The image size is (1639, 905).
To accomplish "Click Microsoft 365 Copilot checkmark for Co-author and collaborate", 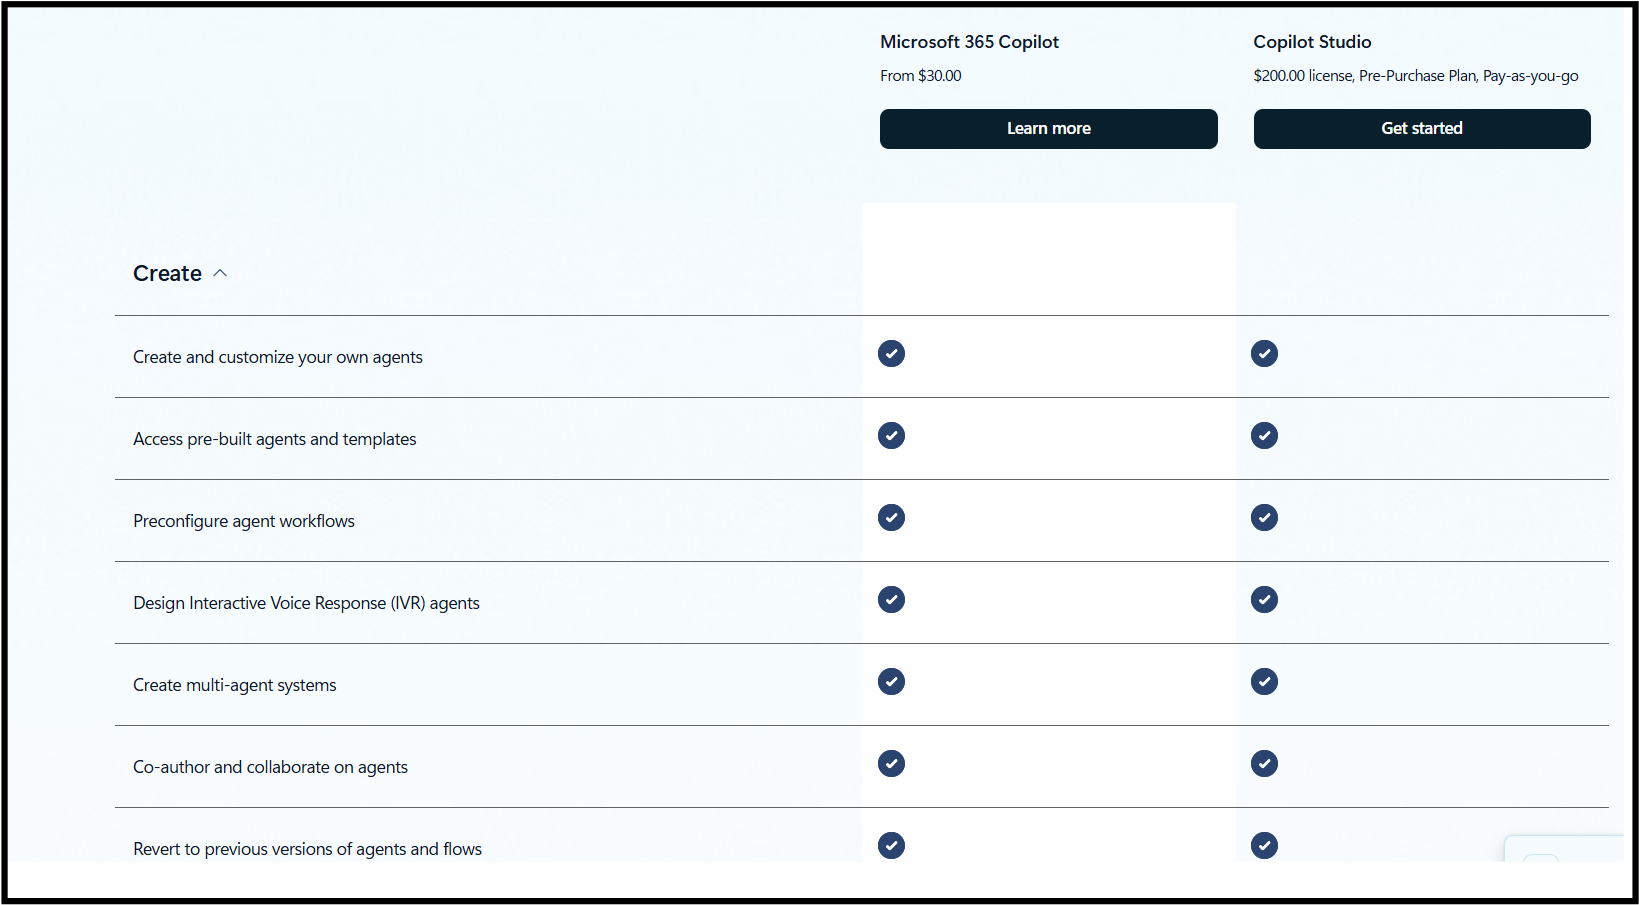I will [x=891, y=764].
